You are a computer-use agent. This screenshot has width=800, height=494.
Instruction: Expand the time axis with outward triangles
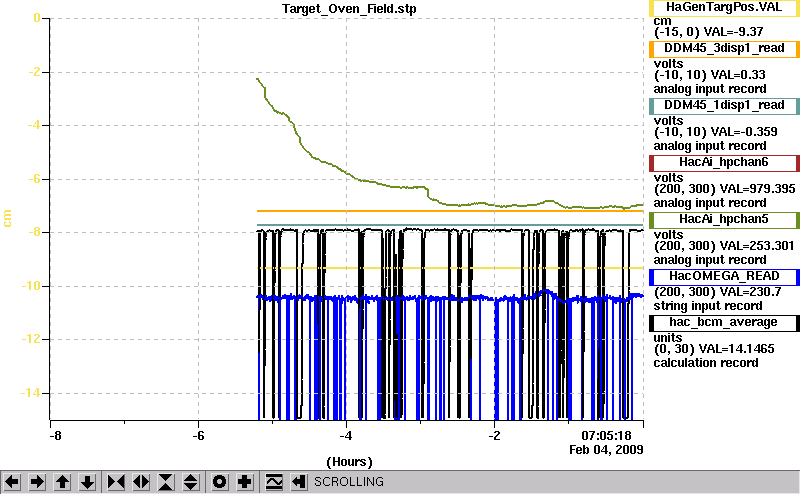pos(141,482)
